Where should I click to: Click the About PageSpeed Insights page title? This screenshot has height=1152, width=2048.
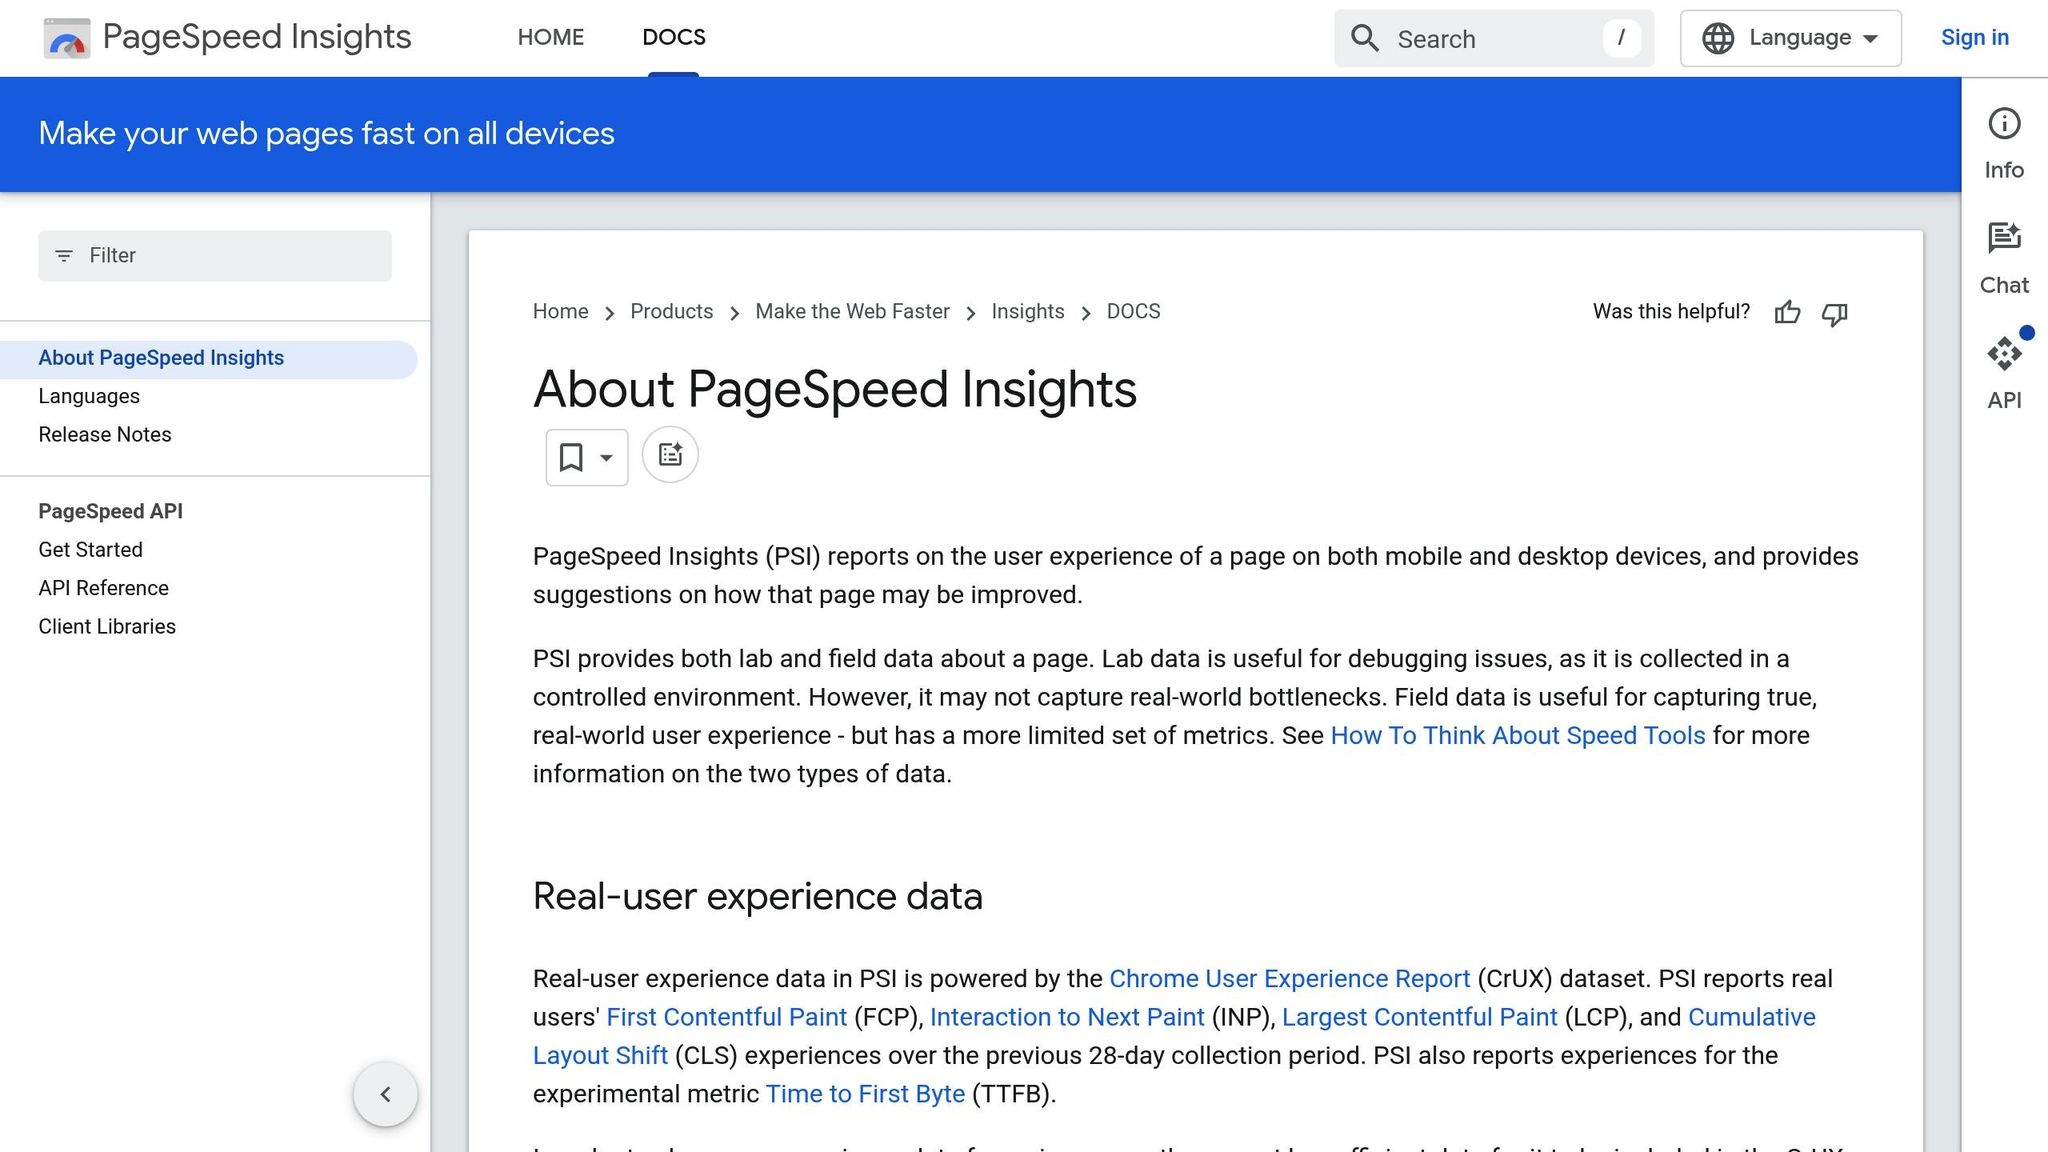tap(834, 389)
